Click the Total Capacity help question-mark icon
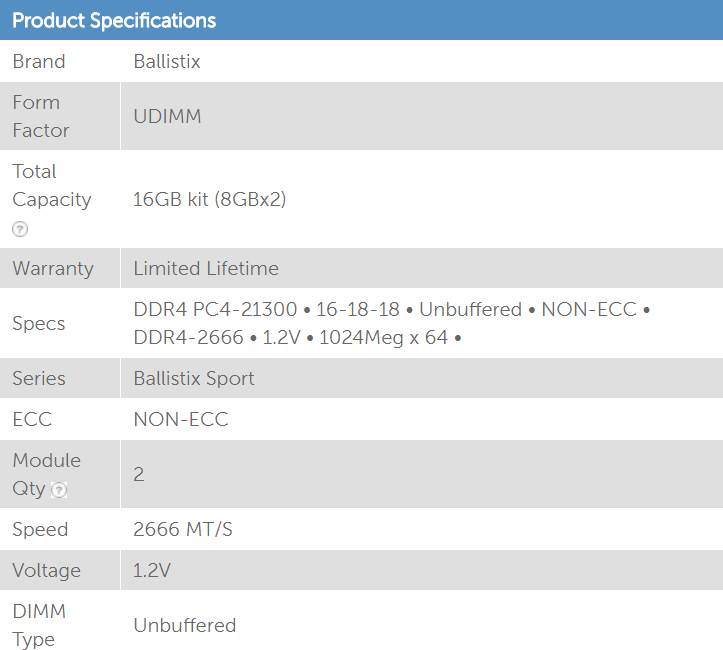 tap(20, 229)
